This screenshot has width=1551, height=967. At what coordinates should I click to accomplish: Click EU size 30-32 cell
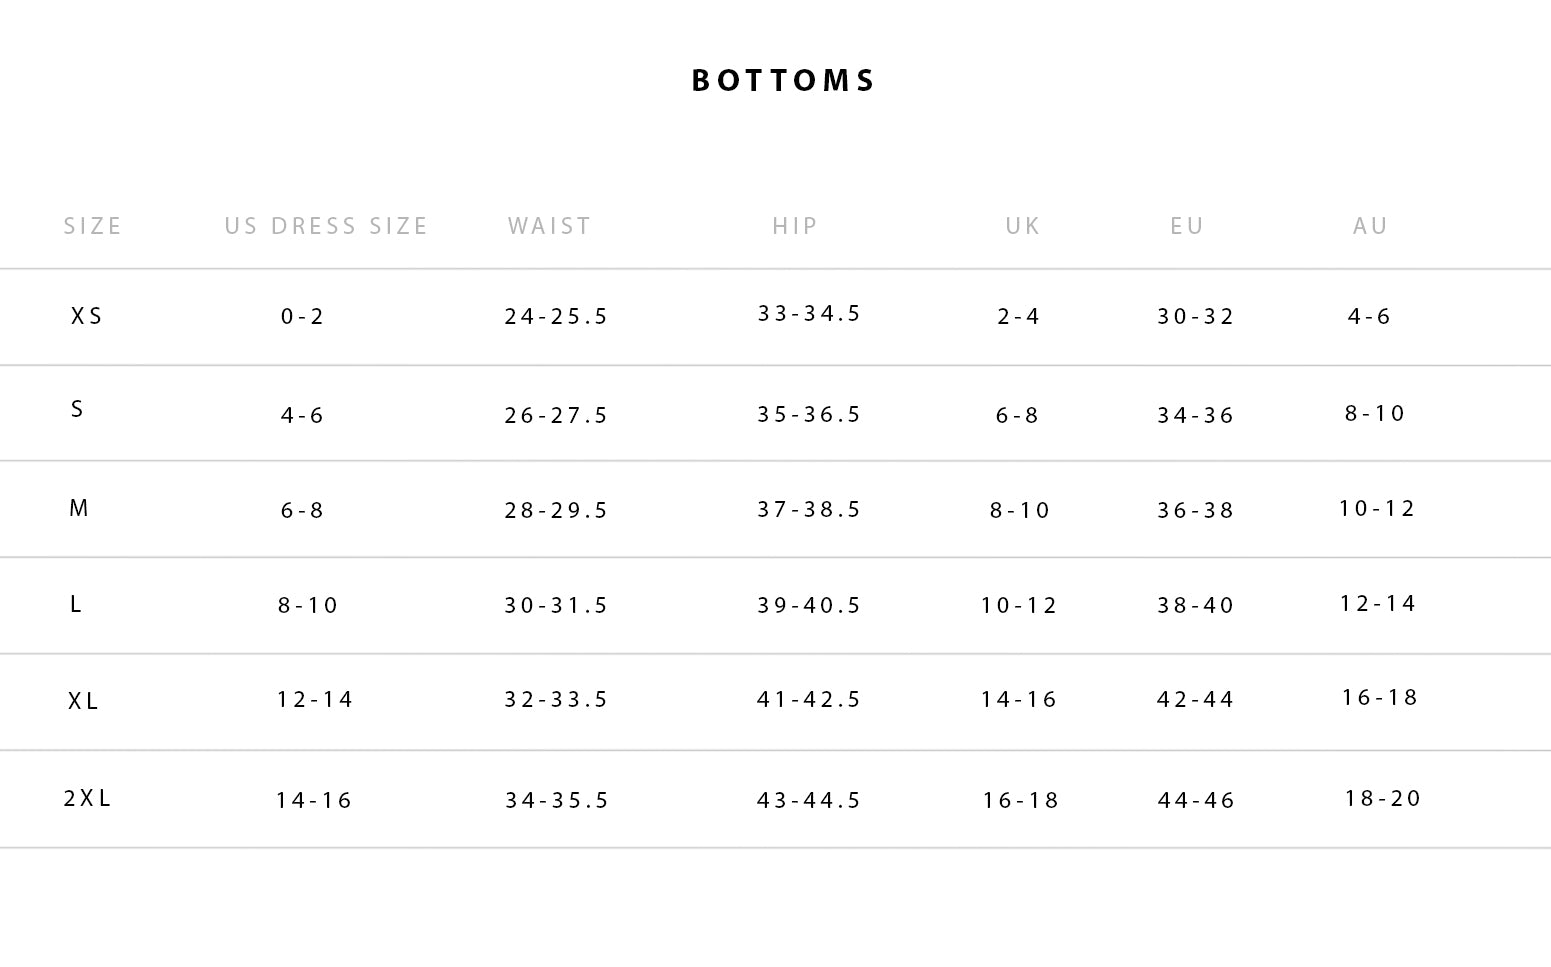[1196, 317]
